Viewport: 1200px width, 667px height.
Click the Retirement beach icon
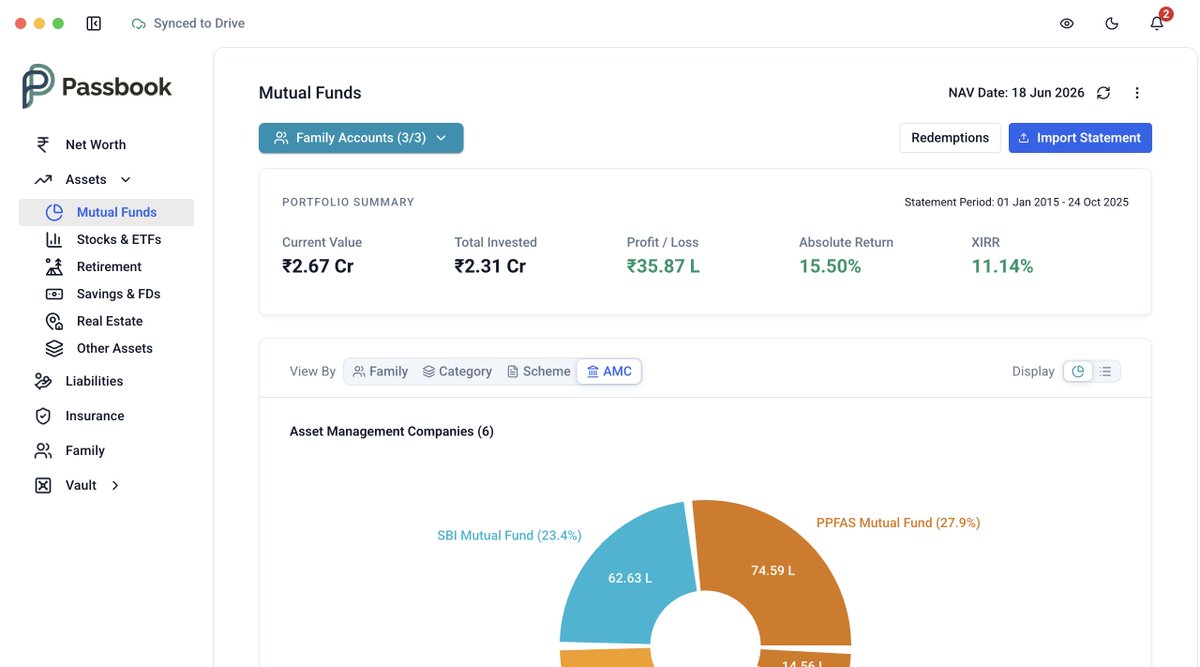click(55, 267)
